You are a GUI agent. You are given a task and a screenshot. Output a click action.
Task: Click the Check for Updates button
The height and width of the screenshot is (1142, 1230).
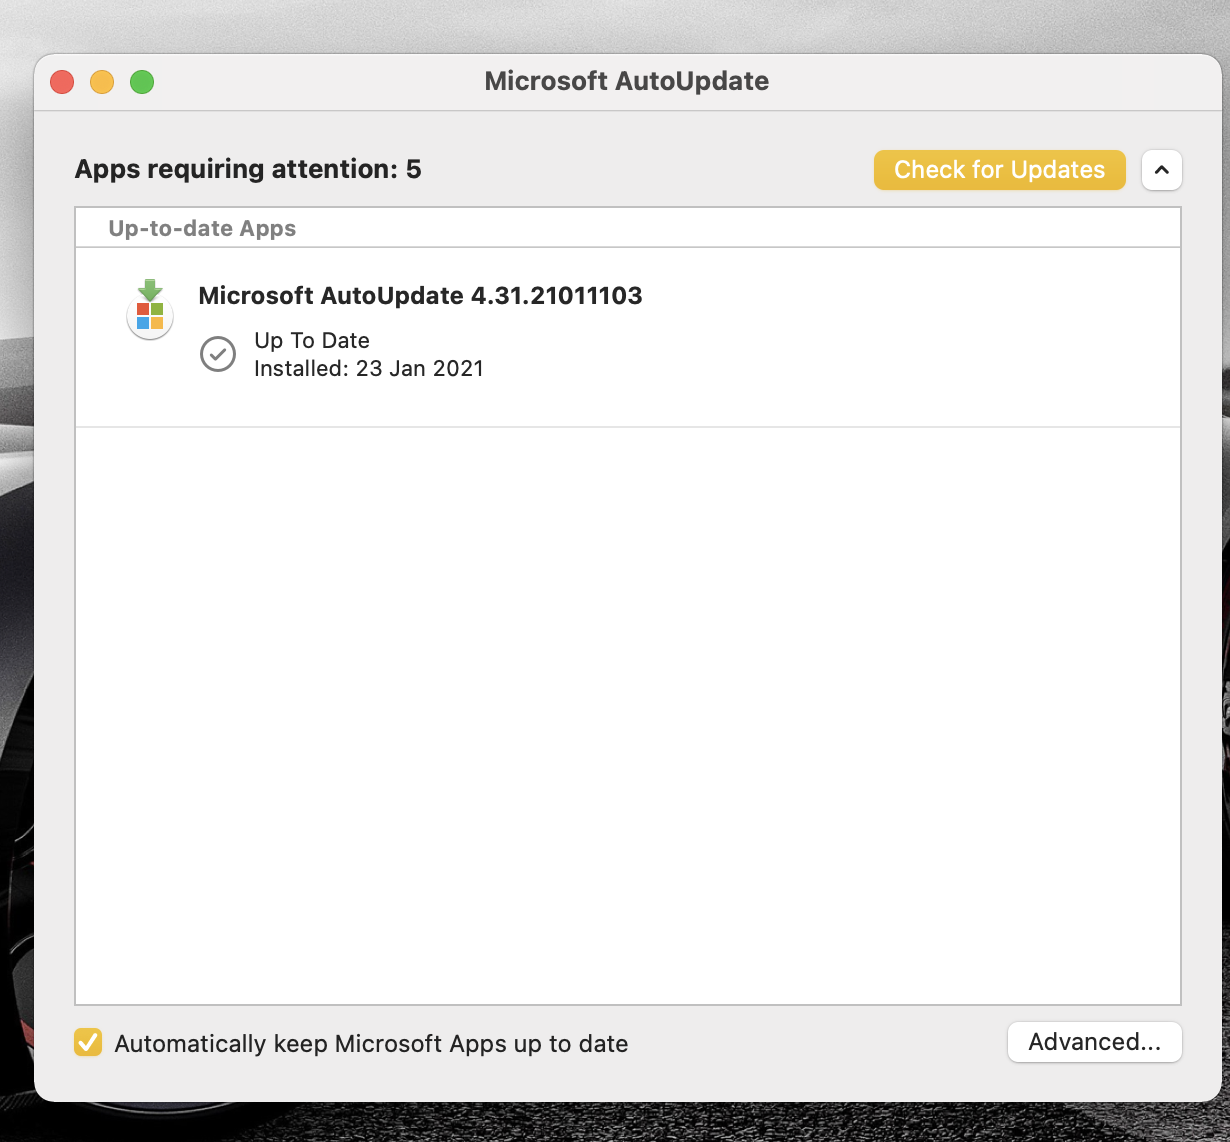coord(1000,170)
